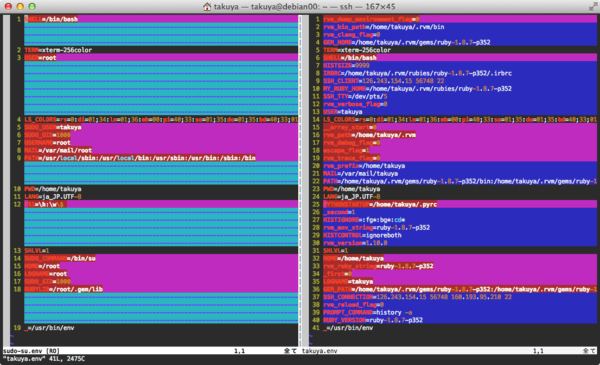600x365 pixels.
Task: Click the SUDO_USER=takuya line
Action: pos(53,127)
